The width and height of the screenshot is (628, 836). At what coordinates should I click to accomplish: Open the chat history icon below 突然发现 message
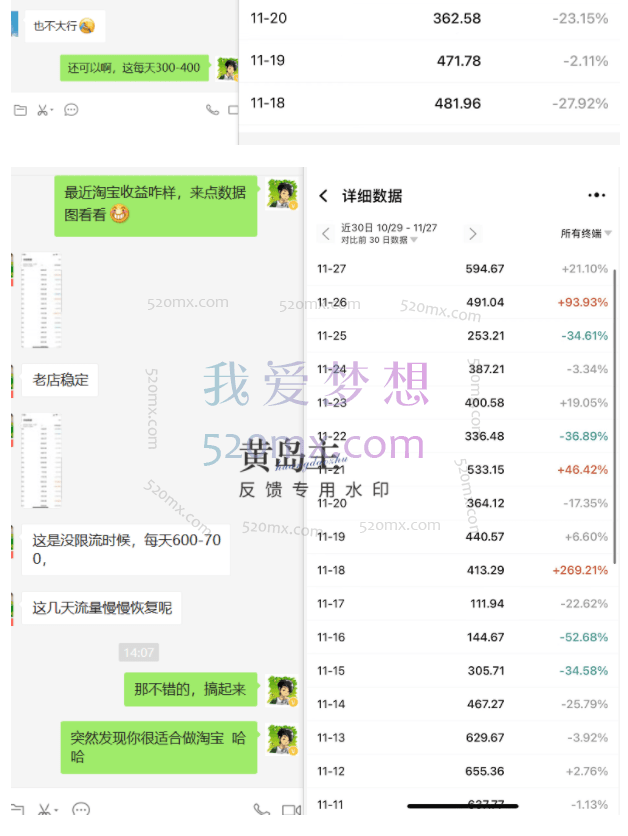(81, 809)
